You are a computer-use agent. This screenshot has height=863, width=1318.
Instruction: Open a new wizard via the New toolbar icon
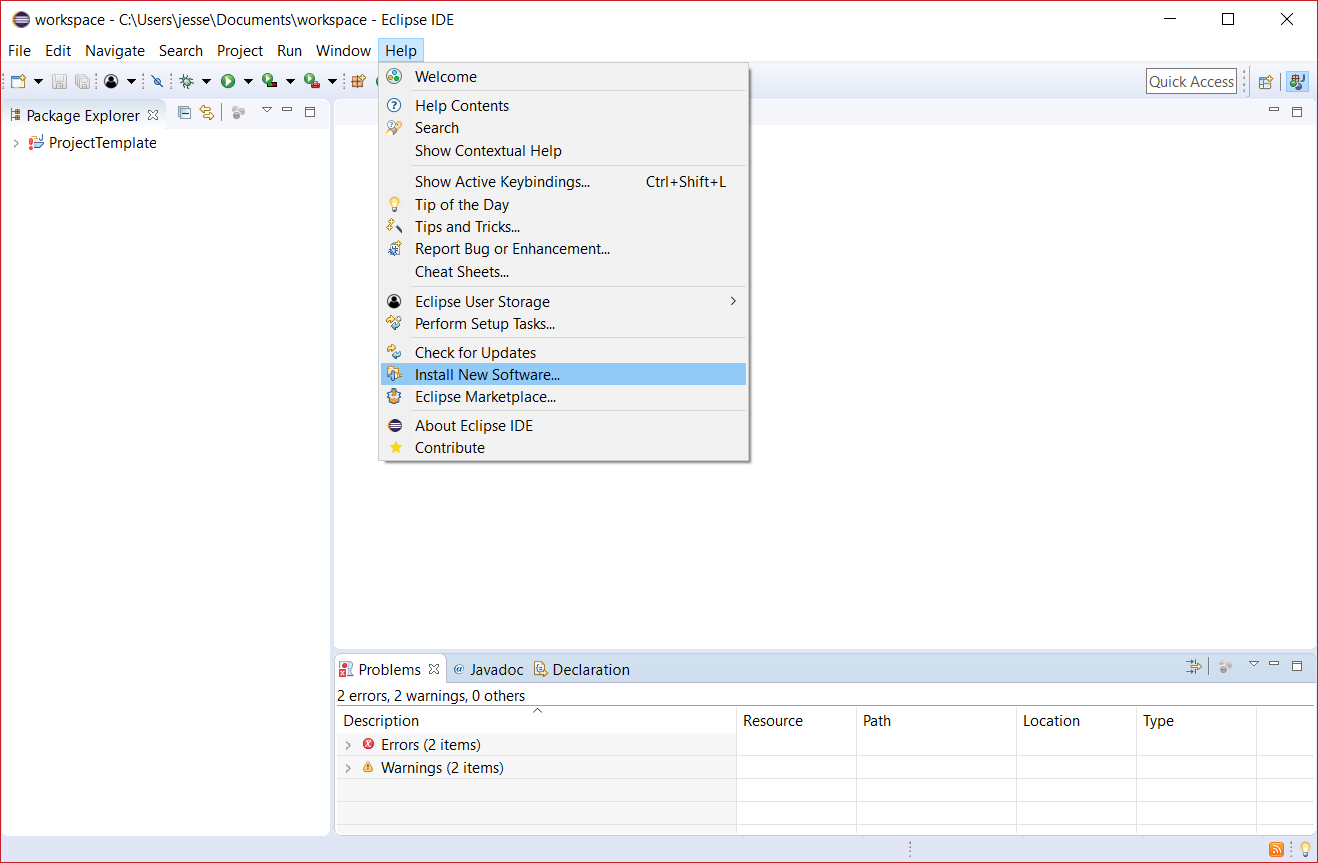pyautogui.click(x=18, y=80)
